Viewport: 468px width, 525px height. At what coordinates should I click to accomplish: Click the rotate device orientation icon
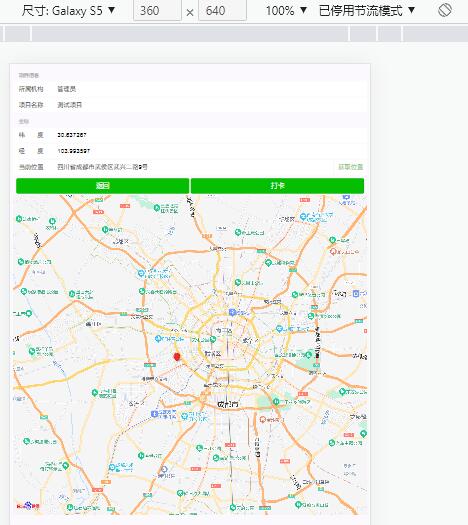[445, 10]
